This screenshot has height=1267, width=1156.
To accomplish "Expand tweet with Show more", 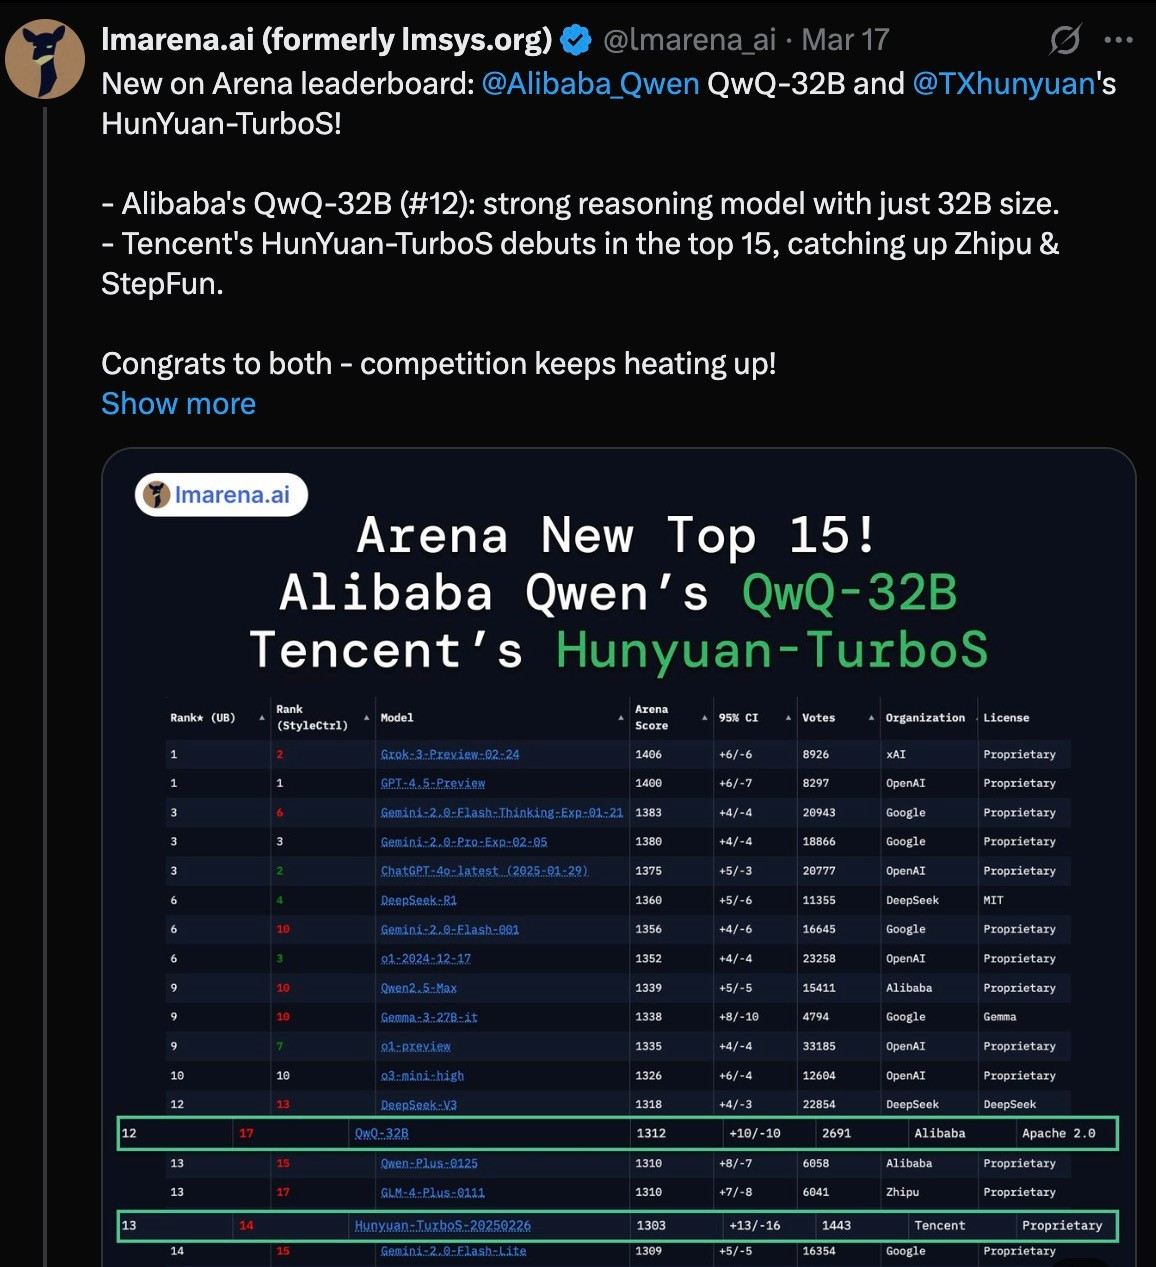I will coord(178,403).
